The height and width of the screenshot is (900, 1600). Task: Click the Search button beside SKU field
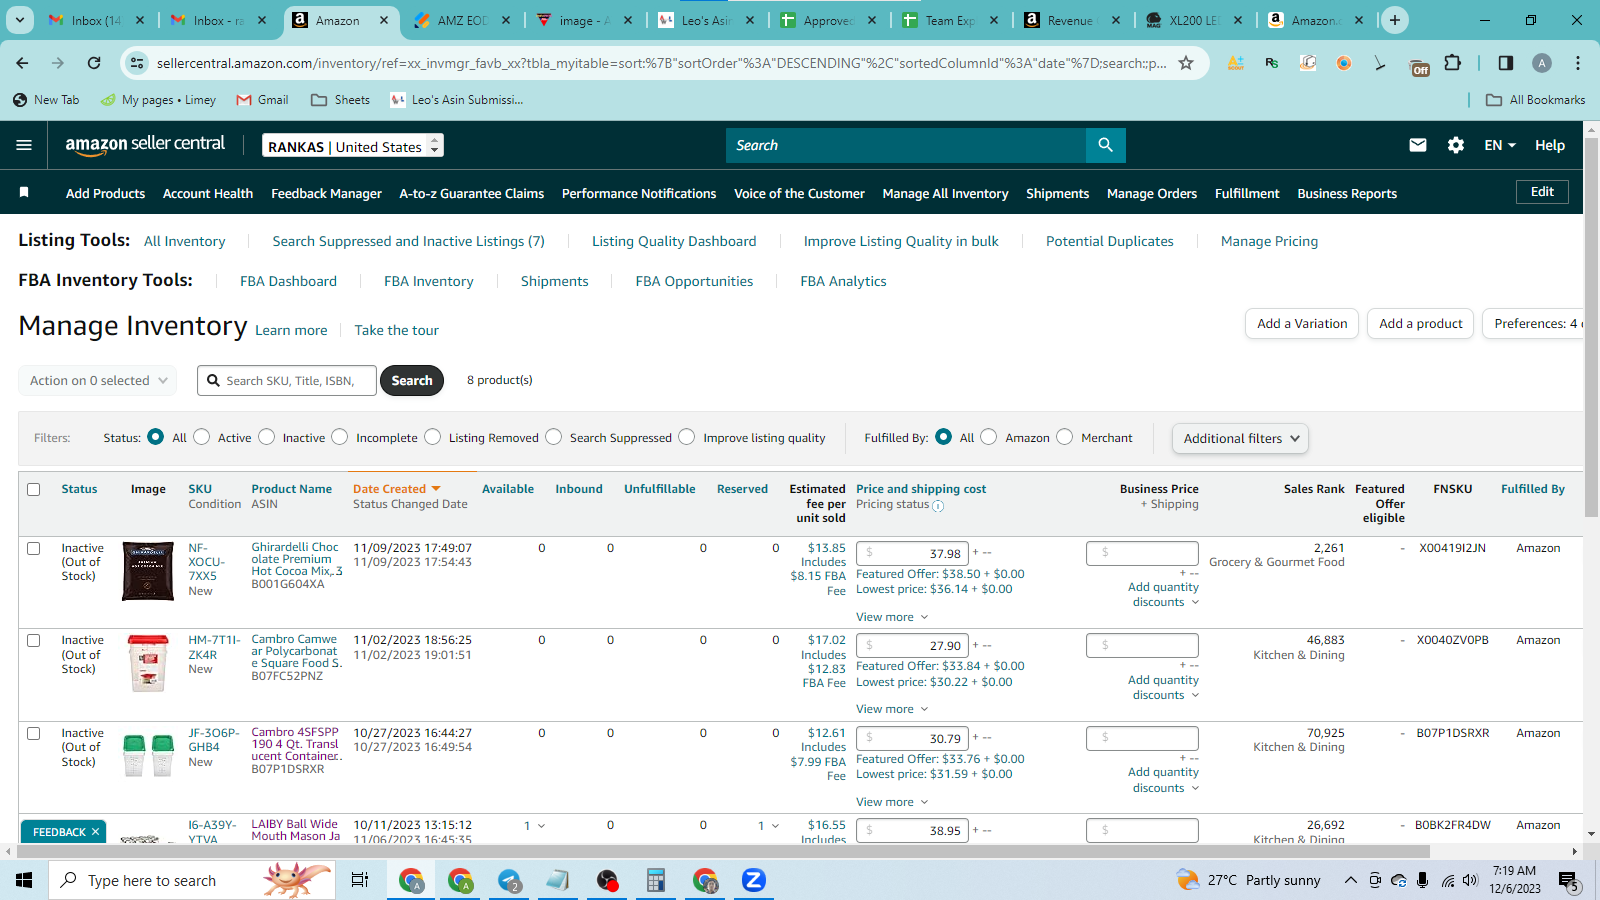click(412, 381)
